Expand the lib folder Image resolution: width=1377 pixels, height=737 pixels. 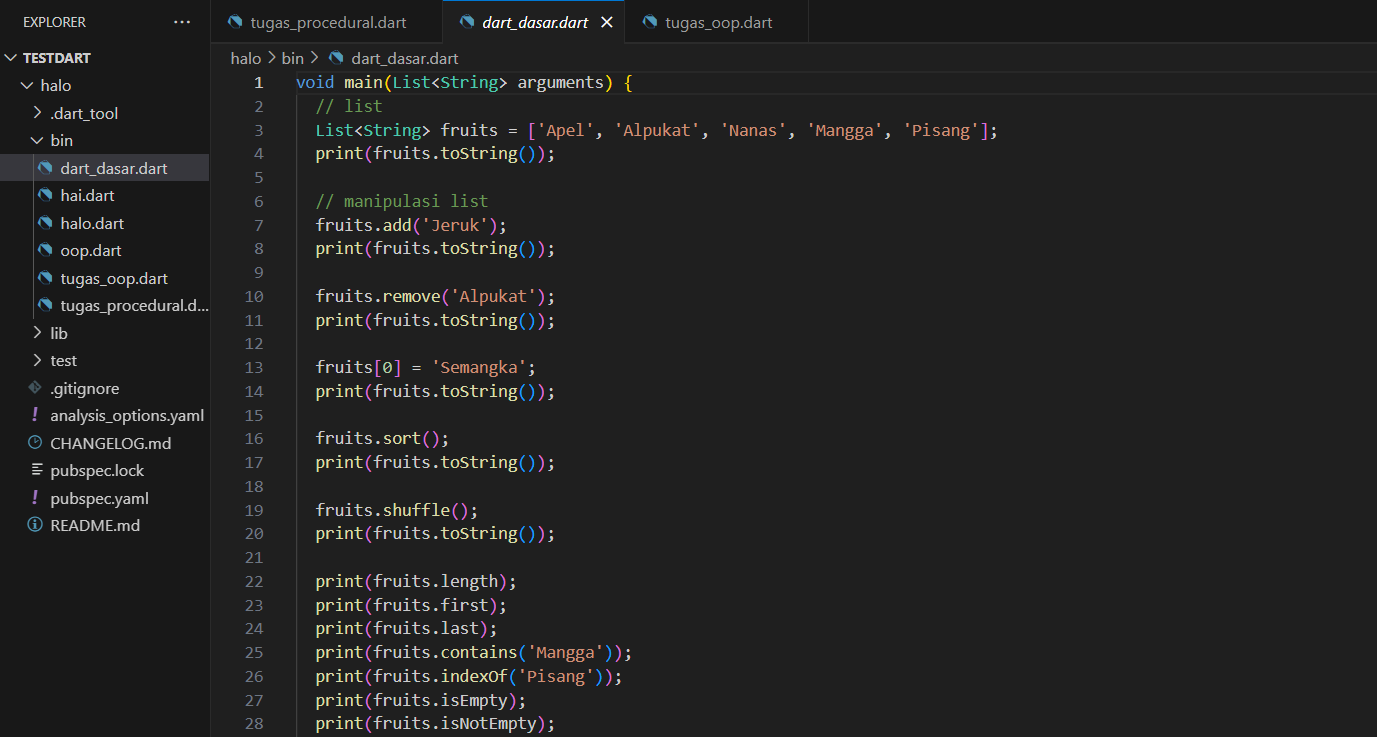pyautogui.click(x=38, y=333)
